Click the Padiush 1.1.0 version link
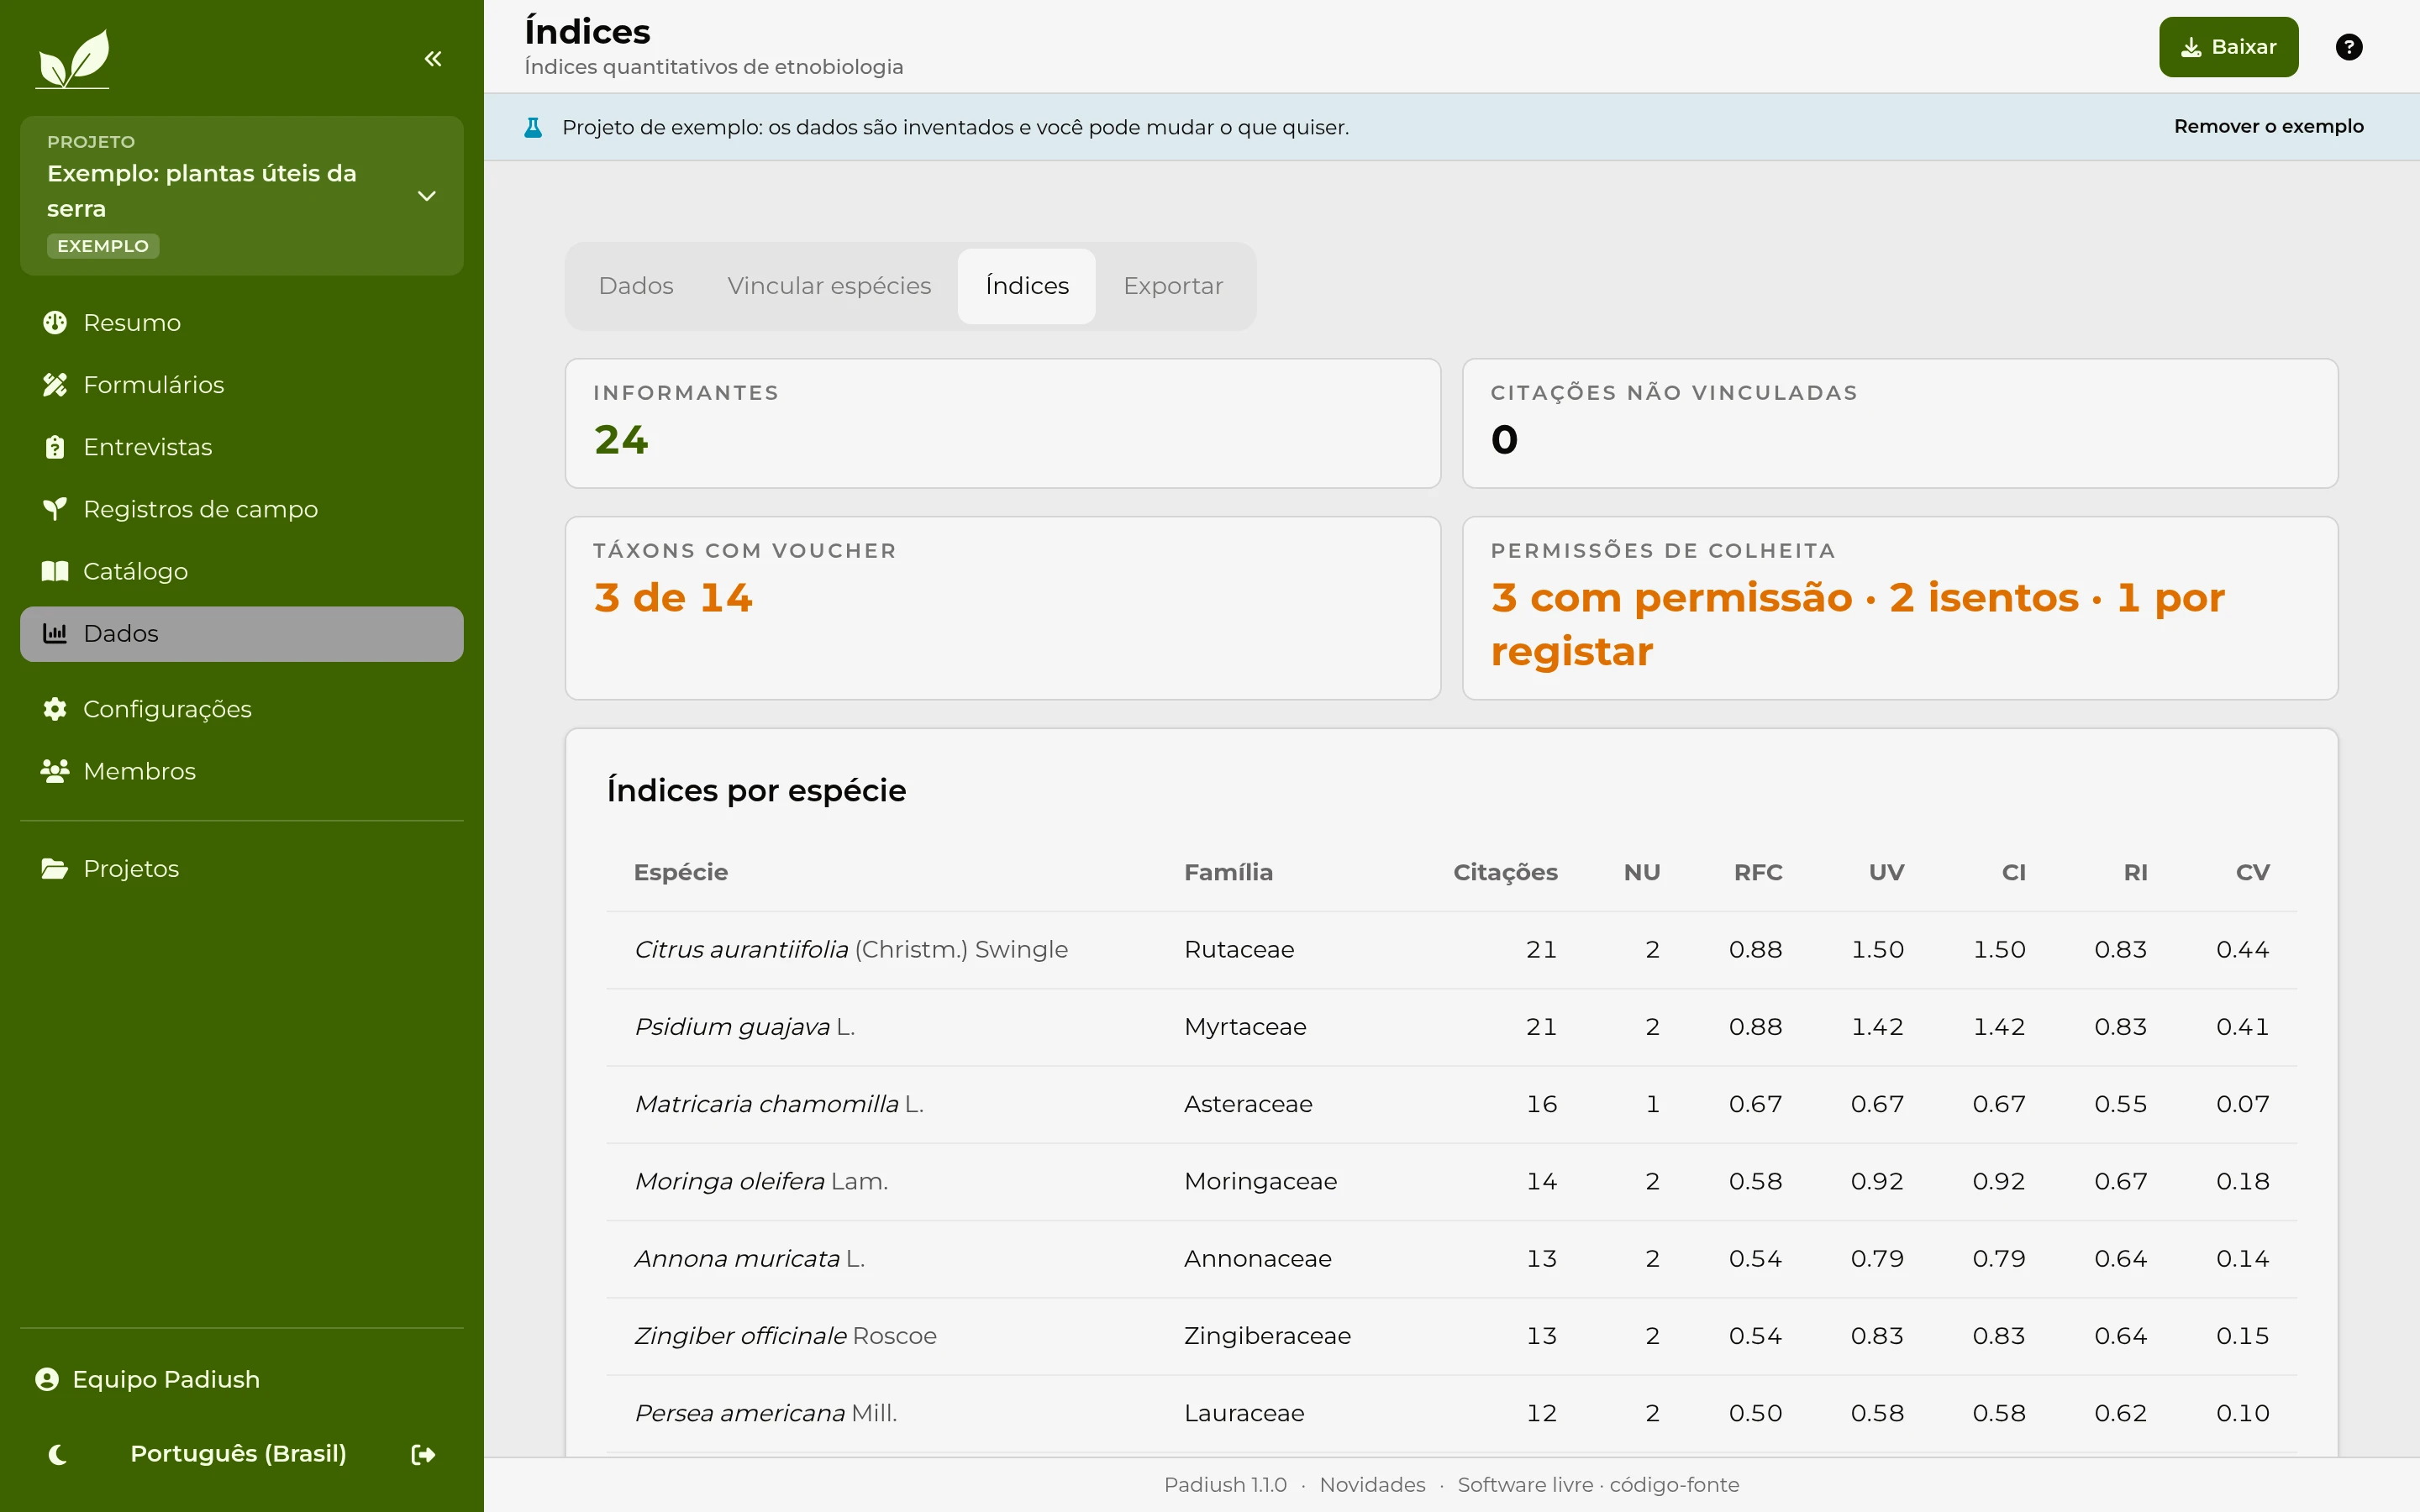Image resolution: width=2420 pixels, height=1512 pixels. pyautogui.click(x=1225, y=1484)
